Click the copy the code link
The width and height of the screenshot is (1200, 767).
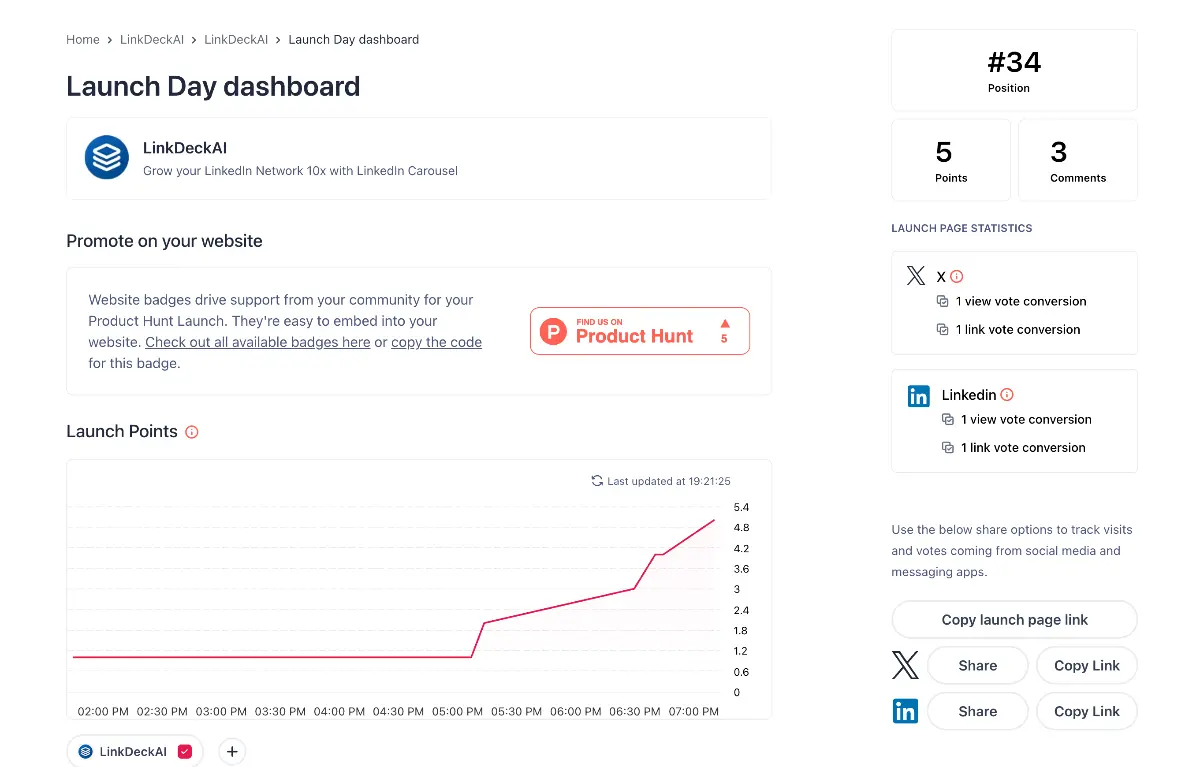click(436, 342)
